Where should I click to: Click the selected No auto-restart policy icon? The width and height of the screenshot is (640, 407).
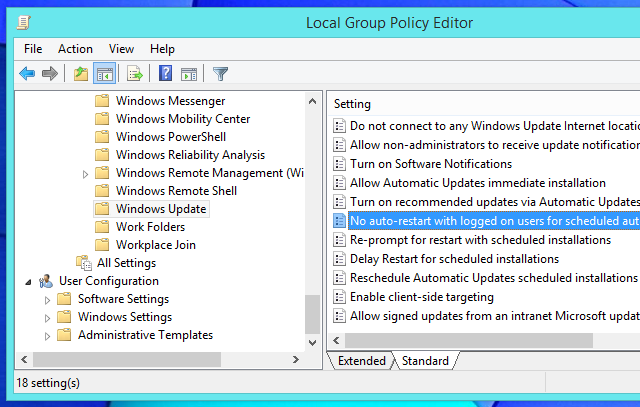pos(339,221)
